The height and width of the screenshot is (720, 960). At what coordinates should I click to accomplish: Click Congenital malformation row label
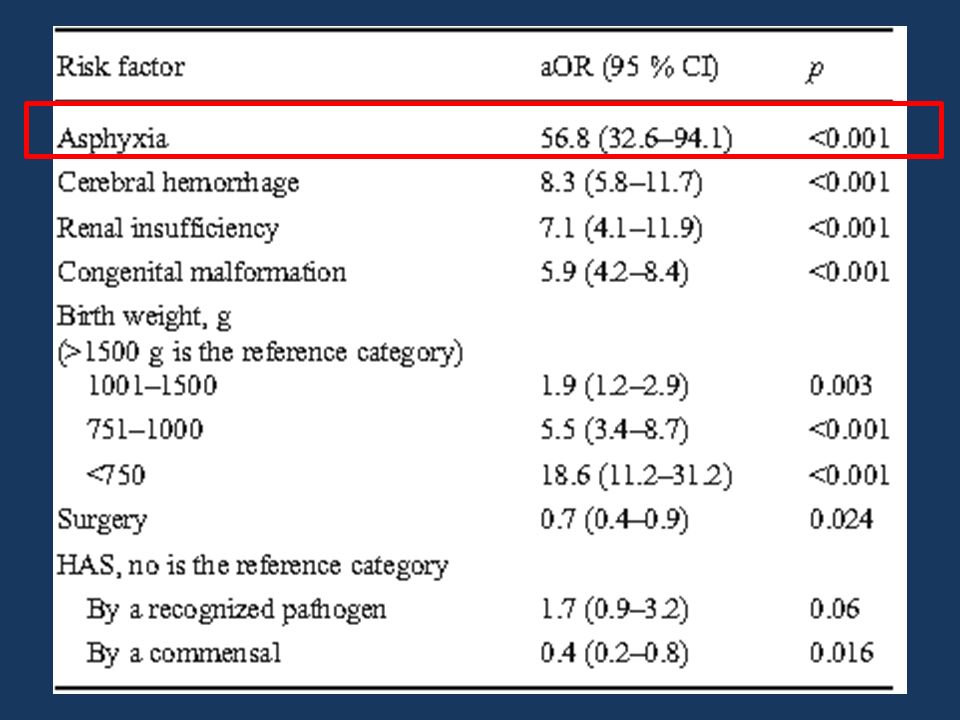201,272
